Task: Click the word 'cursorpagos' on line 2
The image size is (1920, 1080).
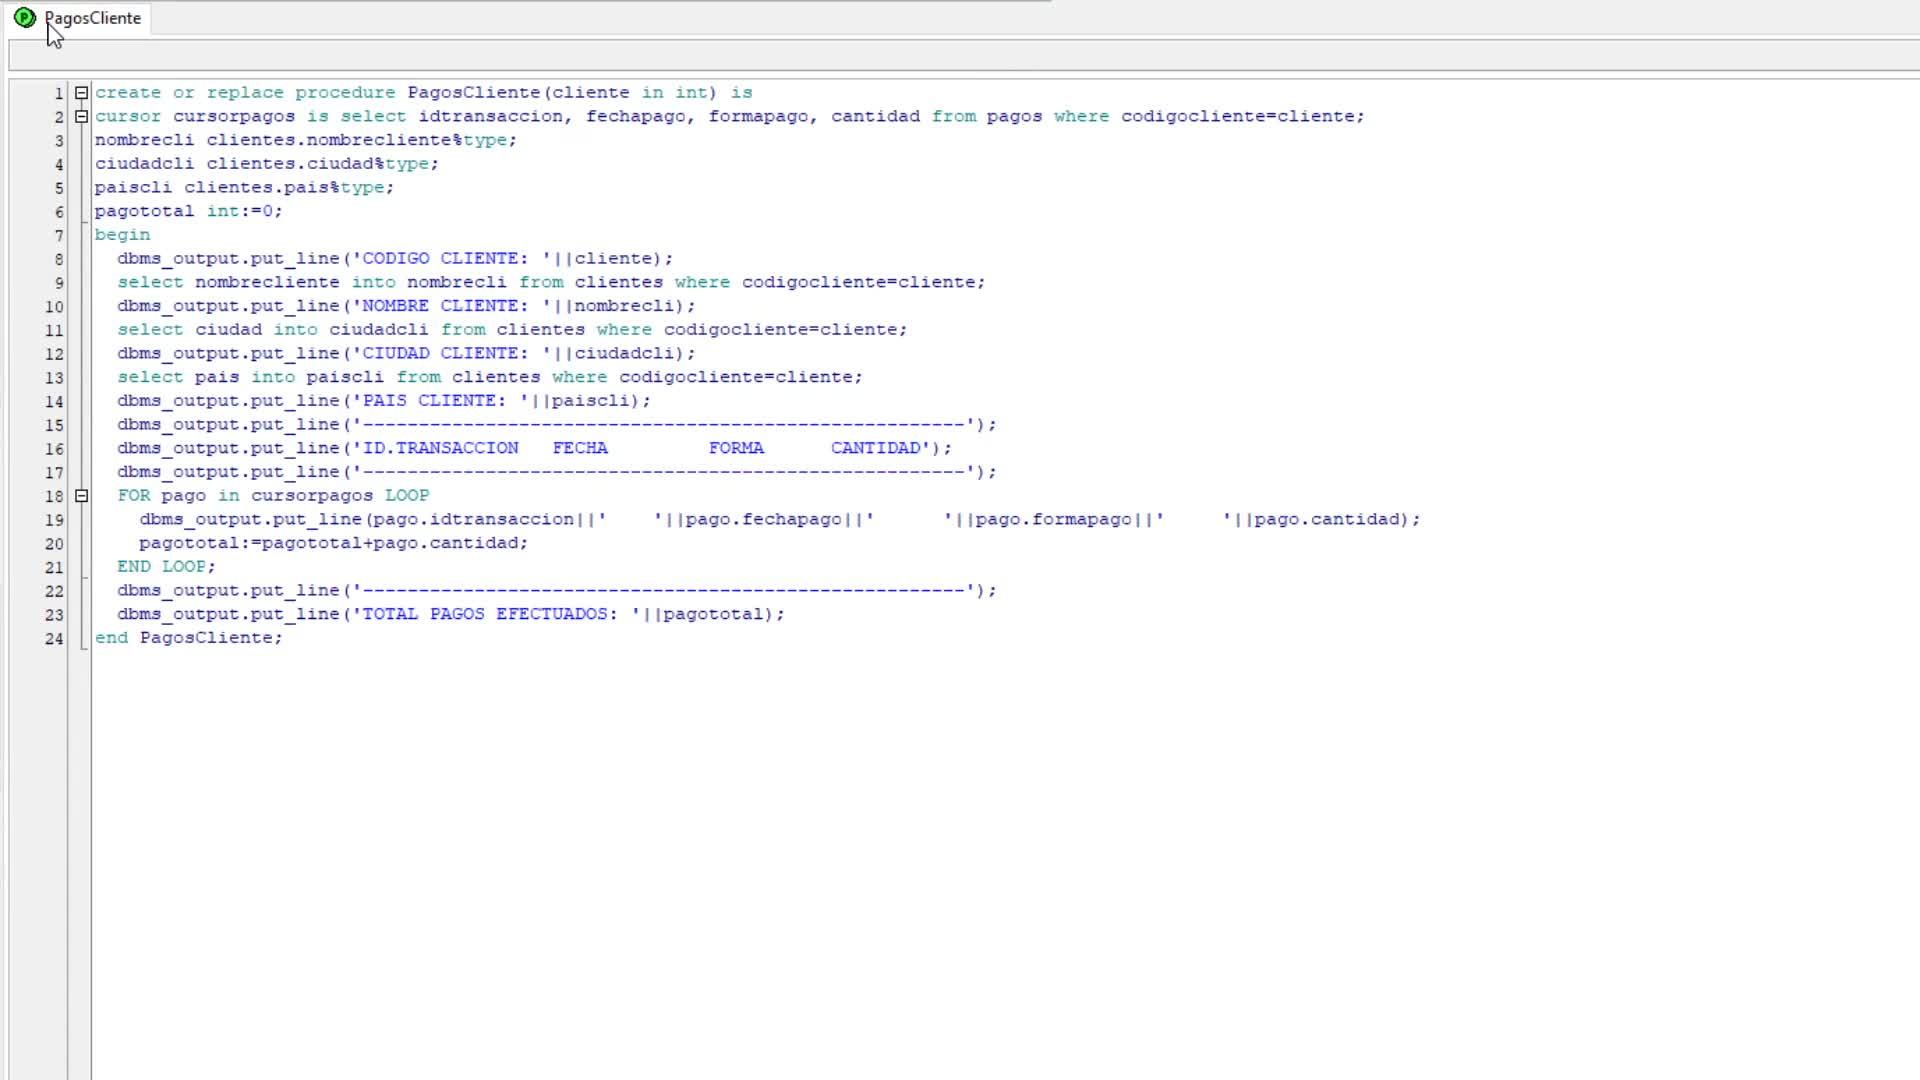Action: point(234,117)
